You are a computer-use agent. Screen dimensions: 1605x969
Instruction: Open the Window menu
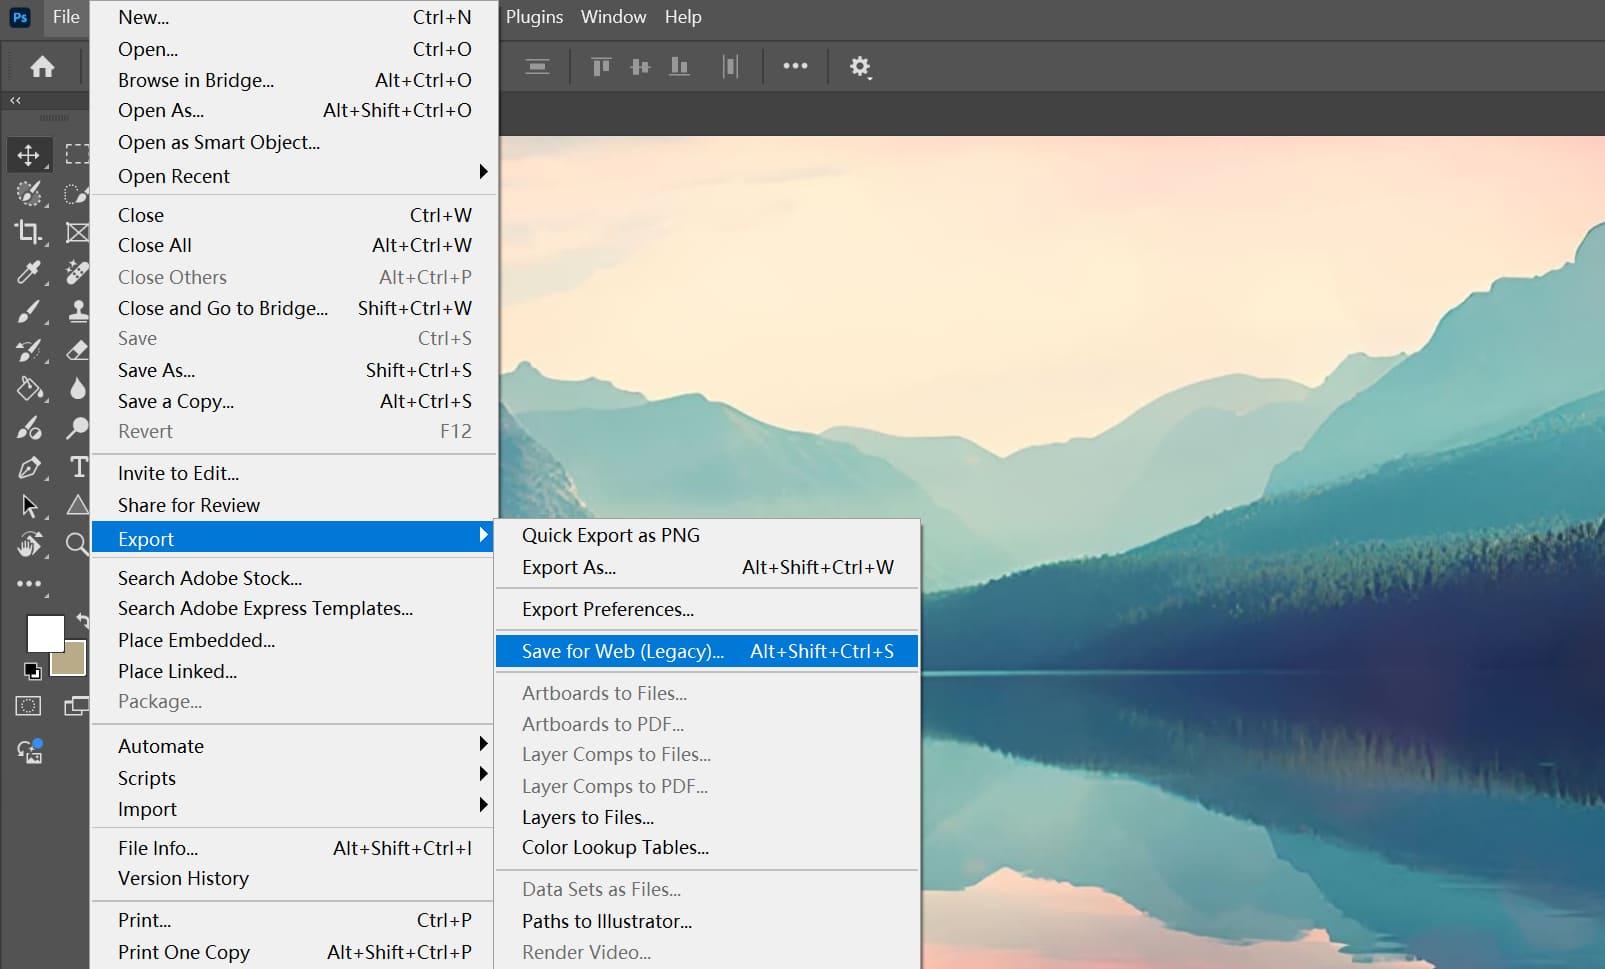(613, 17)
